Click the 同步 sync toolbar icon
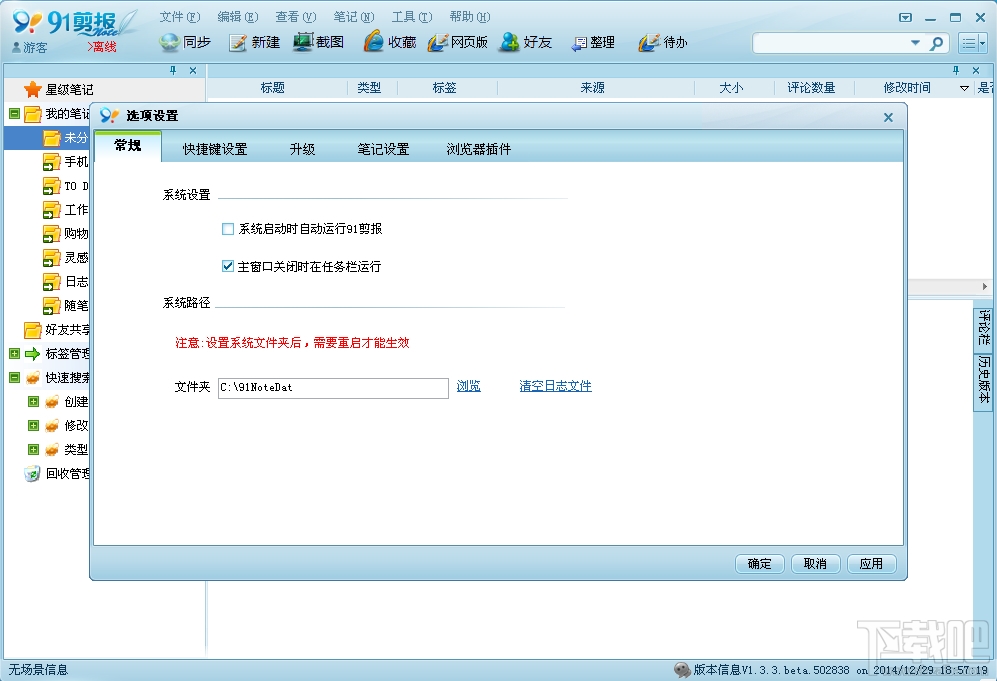This screenshot has width=997, height=681. [x=185, y=42]
